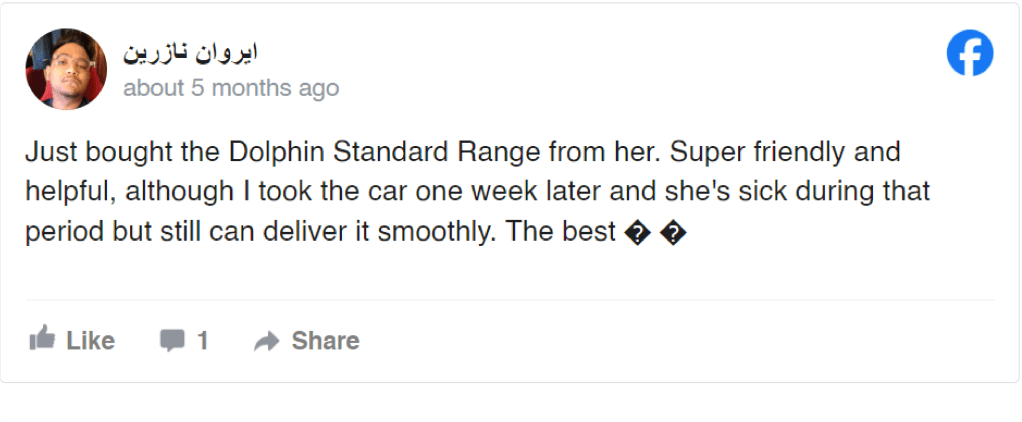The width and height of the screenshot is (1022, 422).
Task: Click the comment speech bubble icon
Action: pos(172,341)
